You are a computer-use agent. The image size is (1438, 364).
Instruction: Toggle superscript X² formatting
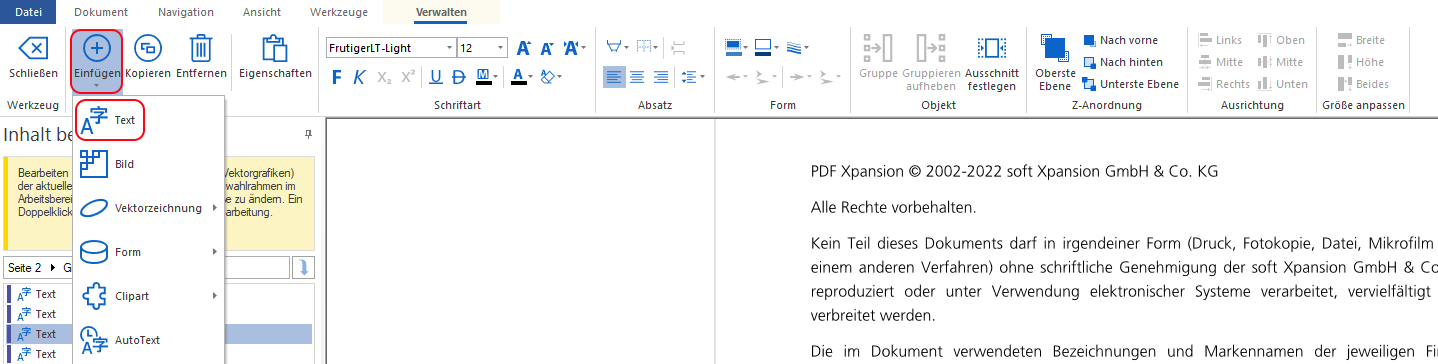tap(408, 77)
